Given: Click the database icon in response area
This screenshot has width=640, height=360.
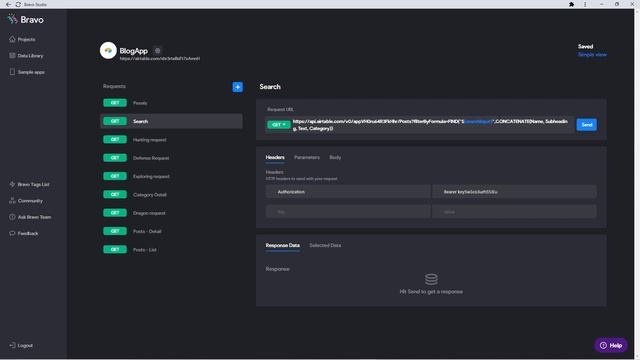Looking at the screenshot, I should [x=431, y=279].
